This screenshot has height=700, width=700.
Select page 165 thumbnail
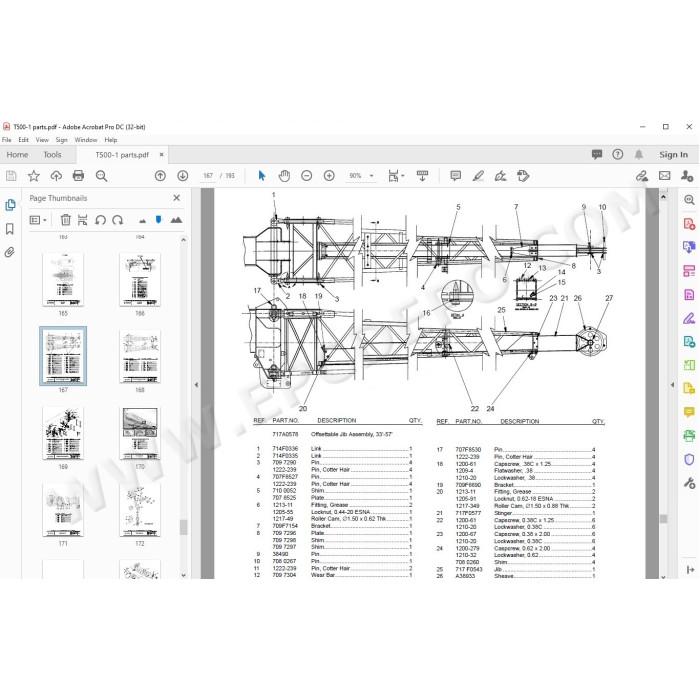[x=63, y=279]
